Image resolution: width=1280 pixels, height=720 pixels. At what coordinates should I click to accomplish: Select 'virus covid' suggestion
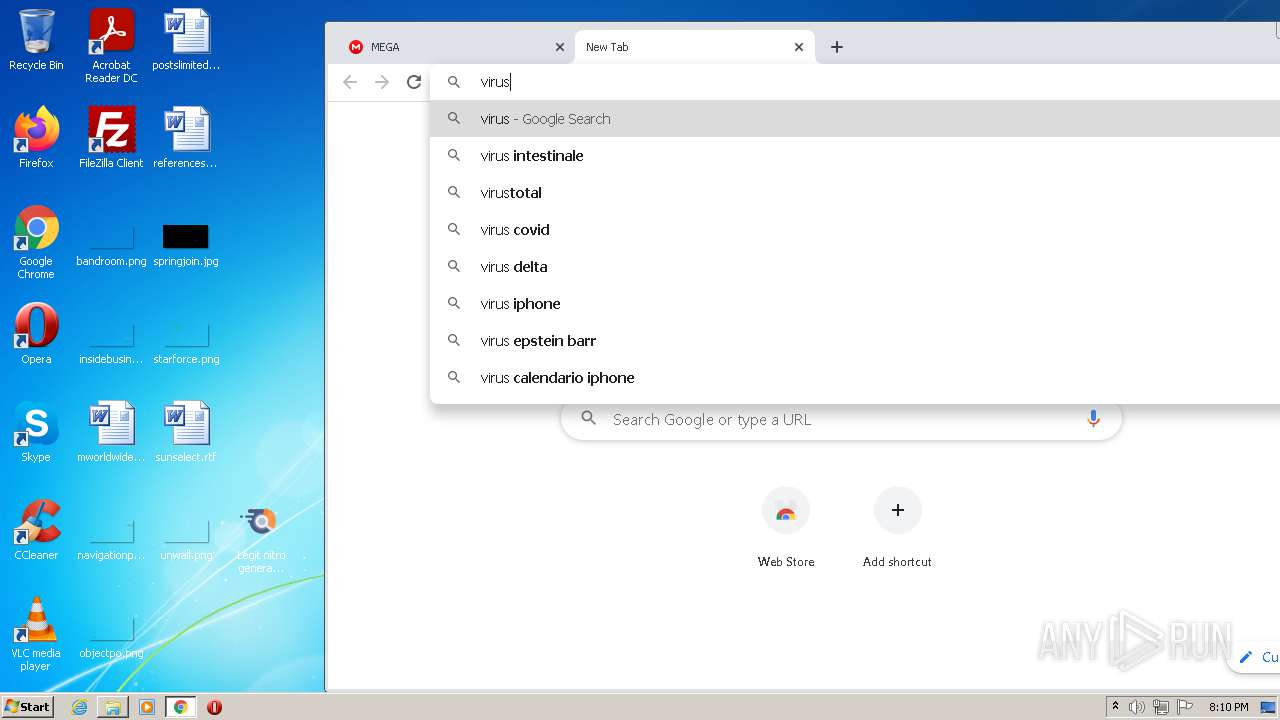click(x=855, y=230)
